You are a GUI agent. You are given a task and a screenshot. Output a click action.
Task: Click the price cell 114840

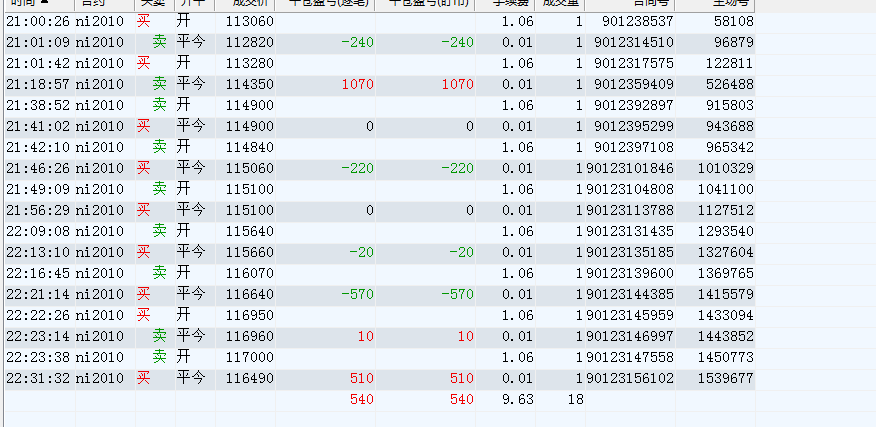click(250, 148)
